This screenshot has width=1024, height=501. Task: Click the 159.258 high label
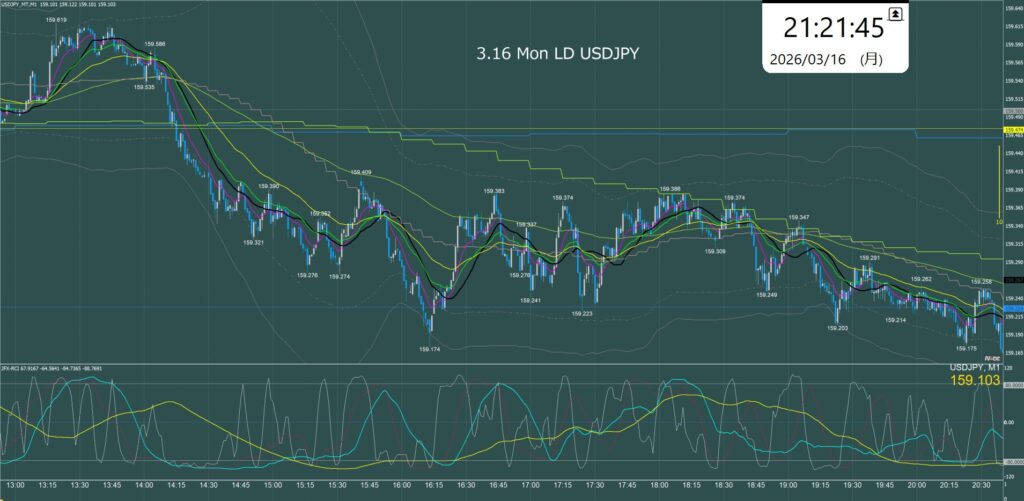click(982, 282)
